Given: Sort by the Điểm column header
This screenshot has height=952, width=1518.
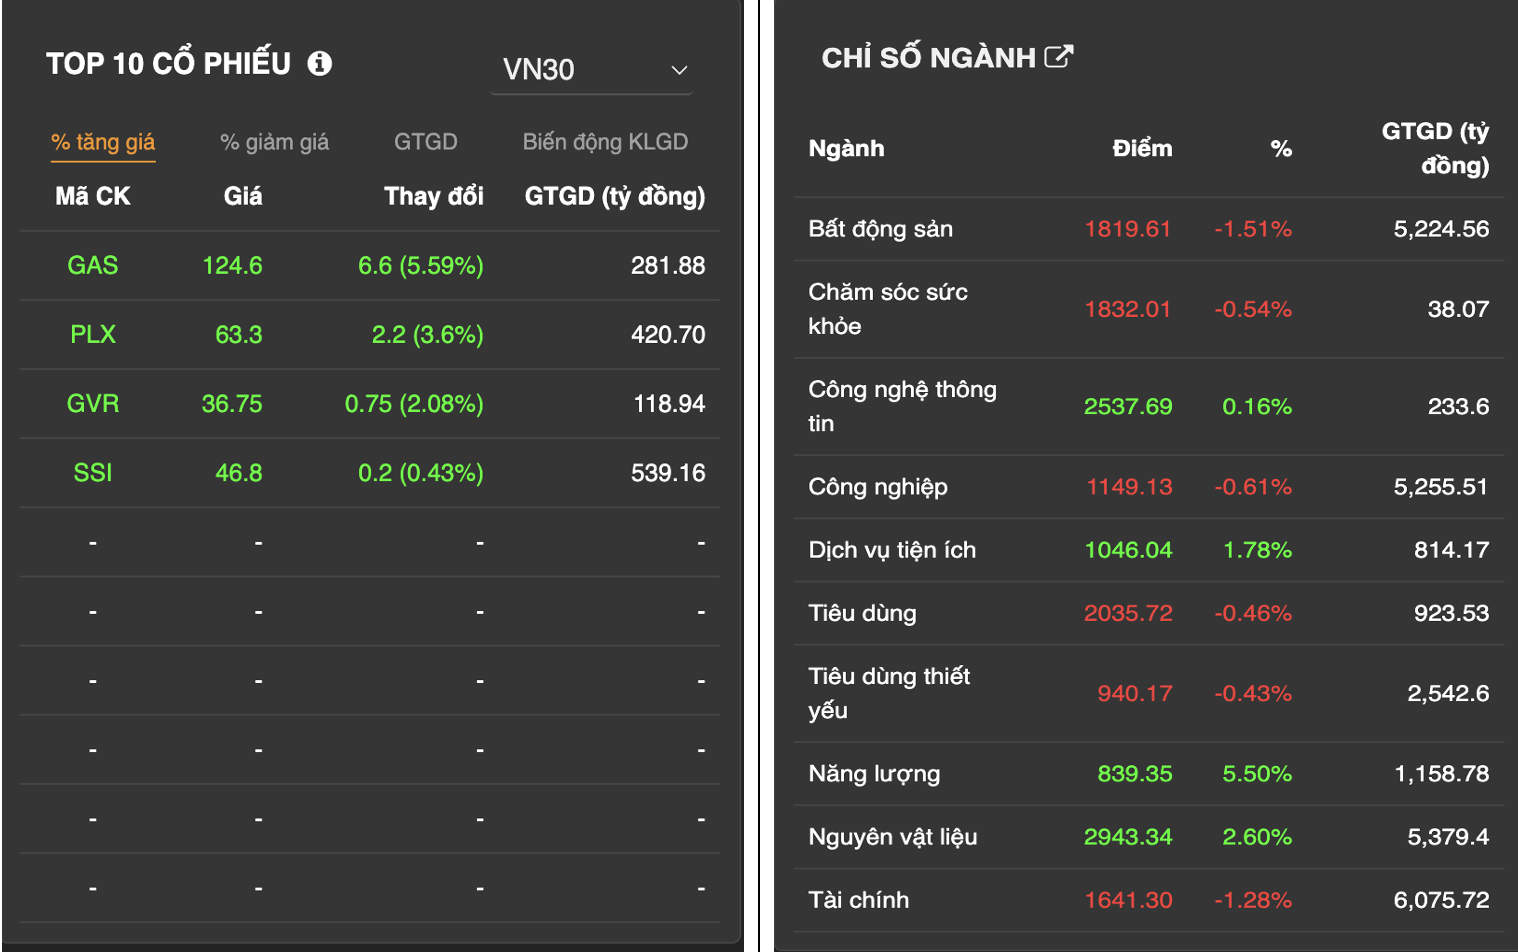Looking at the screenshot, I should (1141, 149).
